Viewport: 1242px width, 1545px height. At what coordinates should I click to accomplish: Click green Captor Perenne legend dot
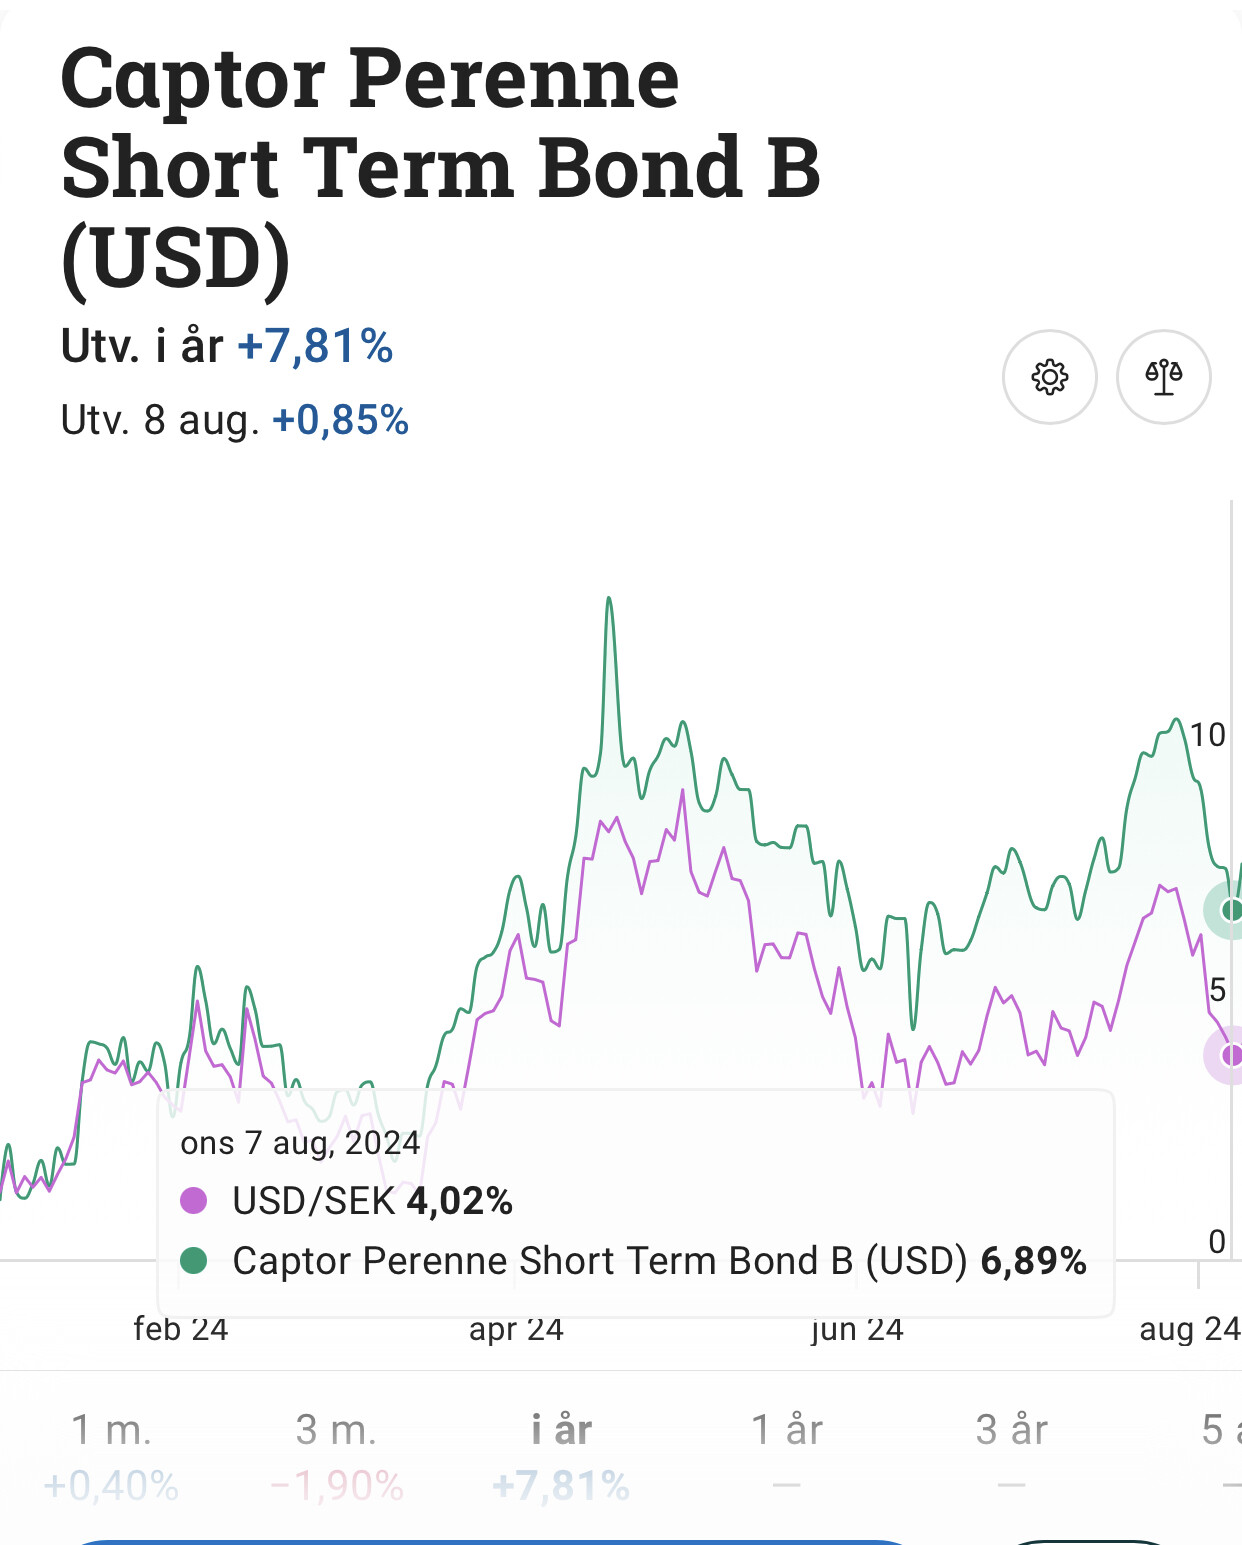pyautogui.click(x=193, y=1261)
